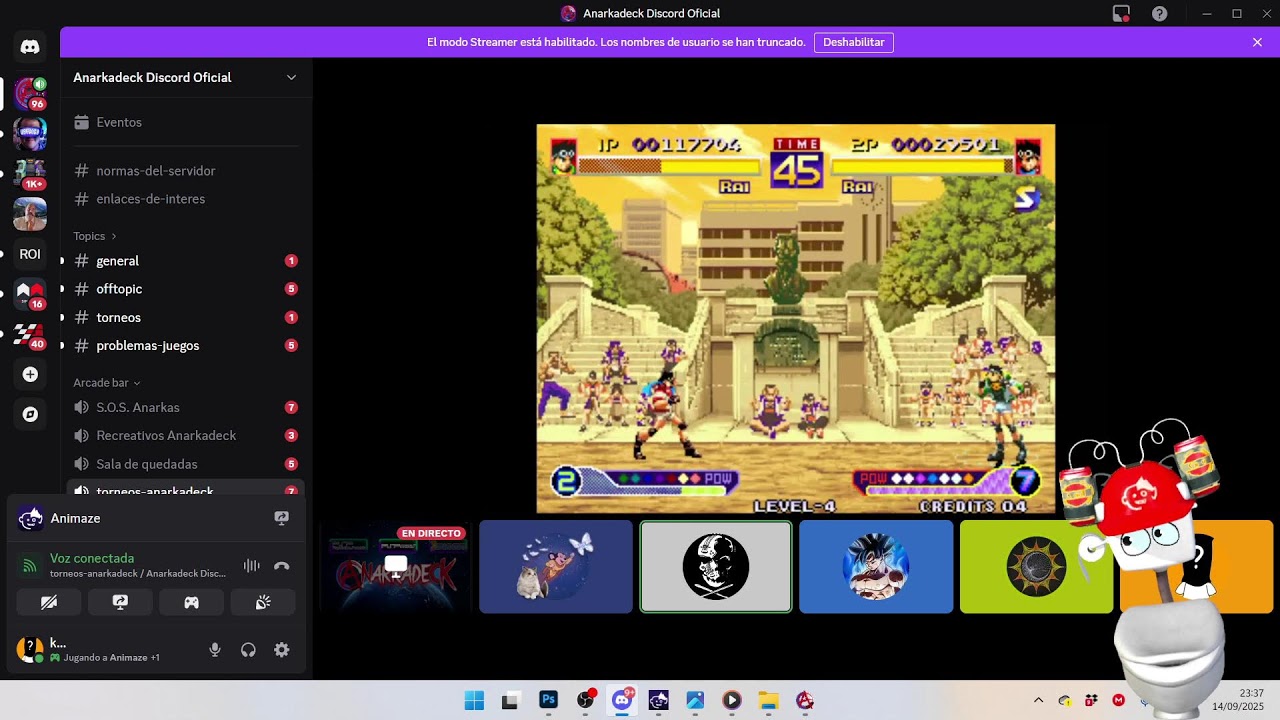This screenshot has width=1280, height=720.
Task: Open the checkered-flag server with 40 badge
Action: pyautogui.click(x=30, y=334)
